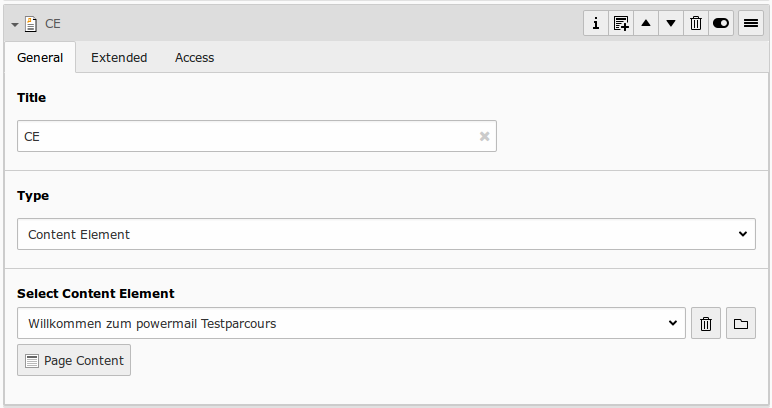Expand the Select Content Element dropdown
The width and height of the screenshot is (772, 408).
pos(351,323)
